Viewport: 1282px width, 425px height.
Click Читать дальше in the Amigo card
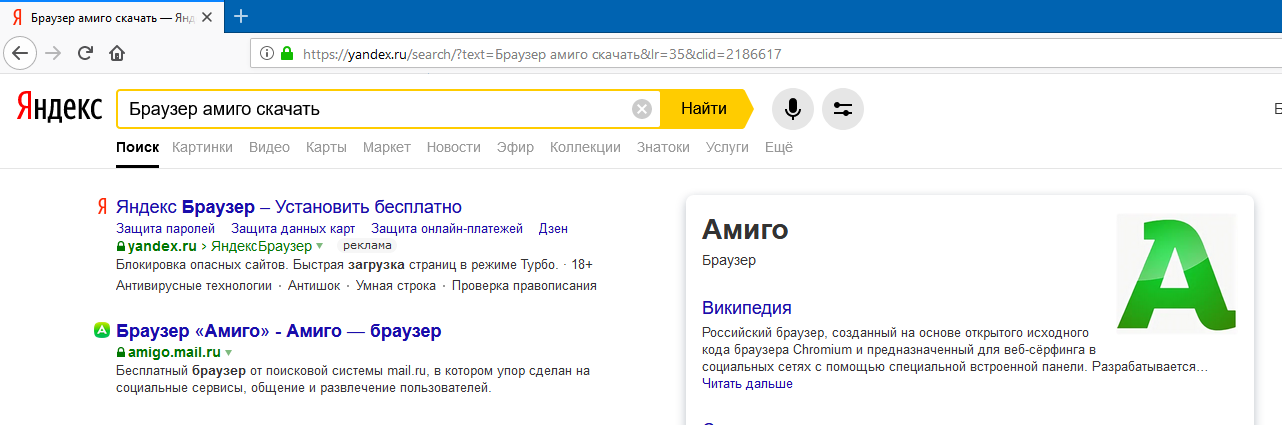click(x=747, y=383)
